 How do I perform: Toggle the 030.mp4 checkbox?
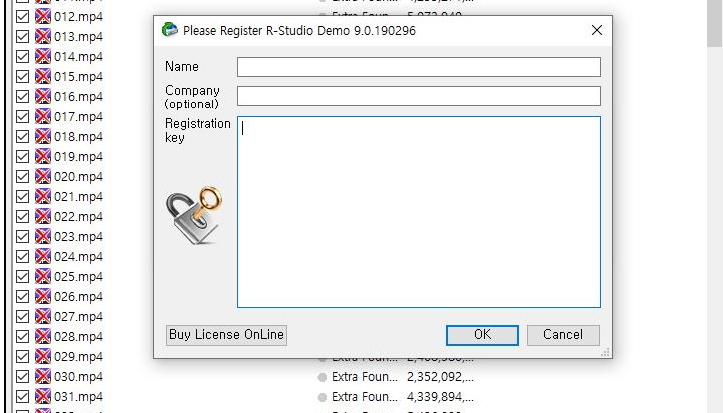click(x=22, y=377)
